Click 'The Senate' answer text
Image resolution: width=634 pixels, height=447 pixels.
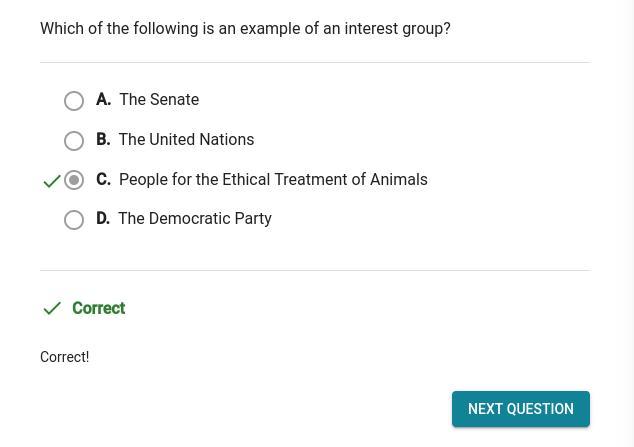pyautogui.click(x=159, y=100)
